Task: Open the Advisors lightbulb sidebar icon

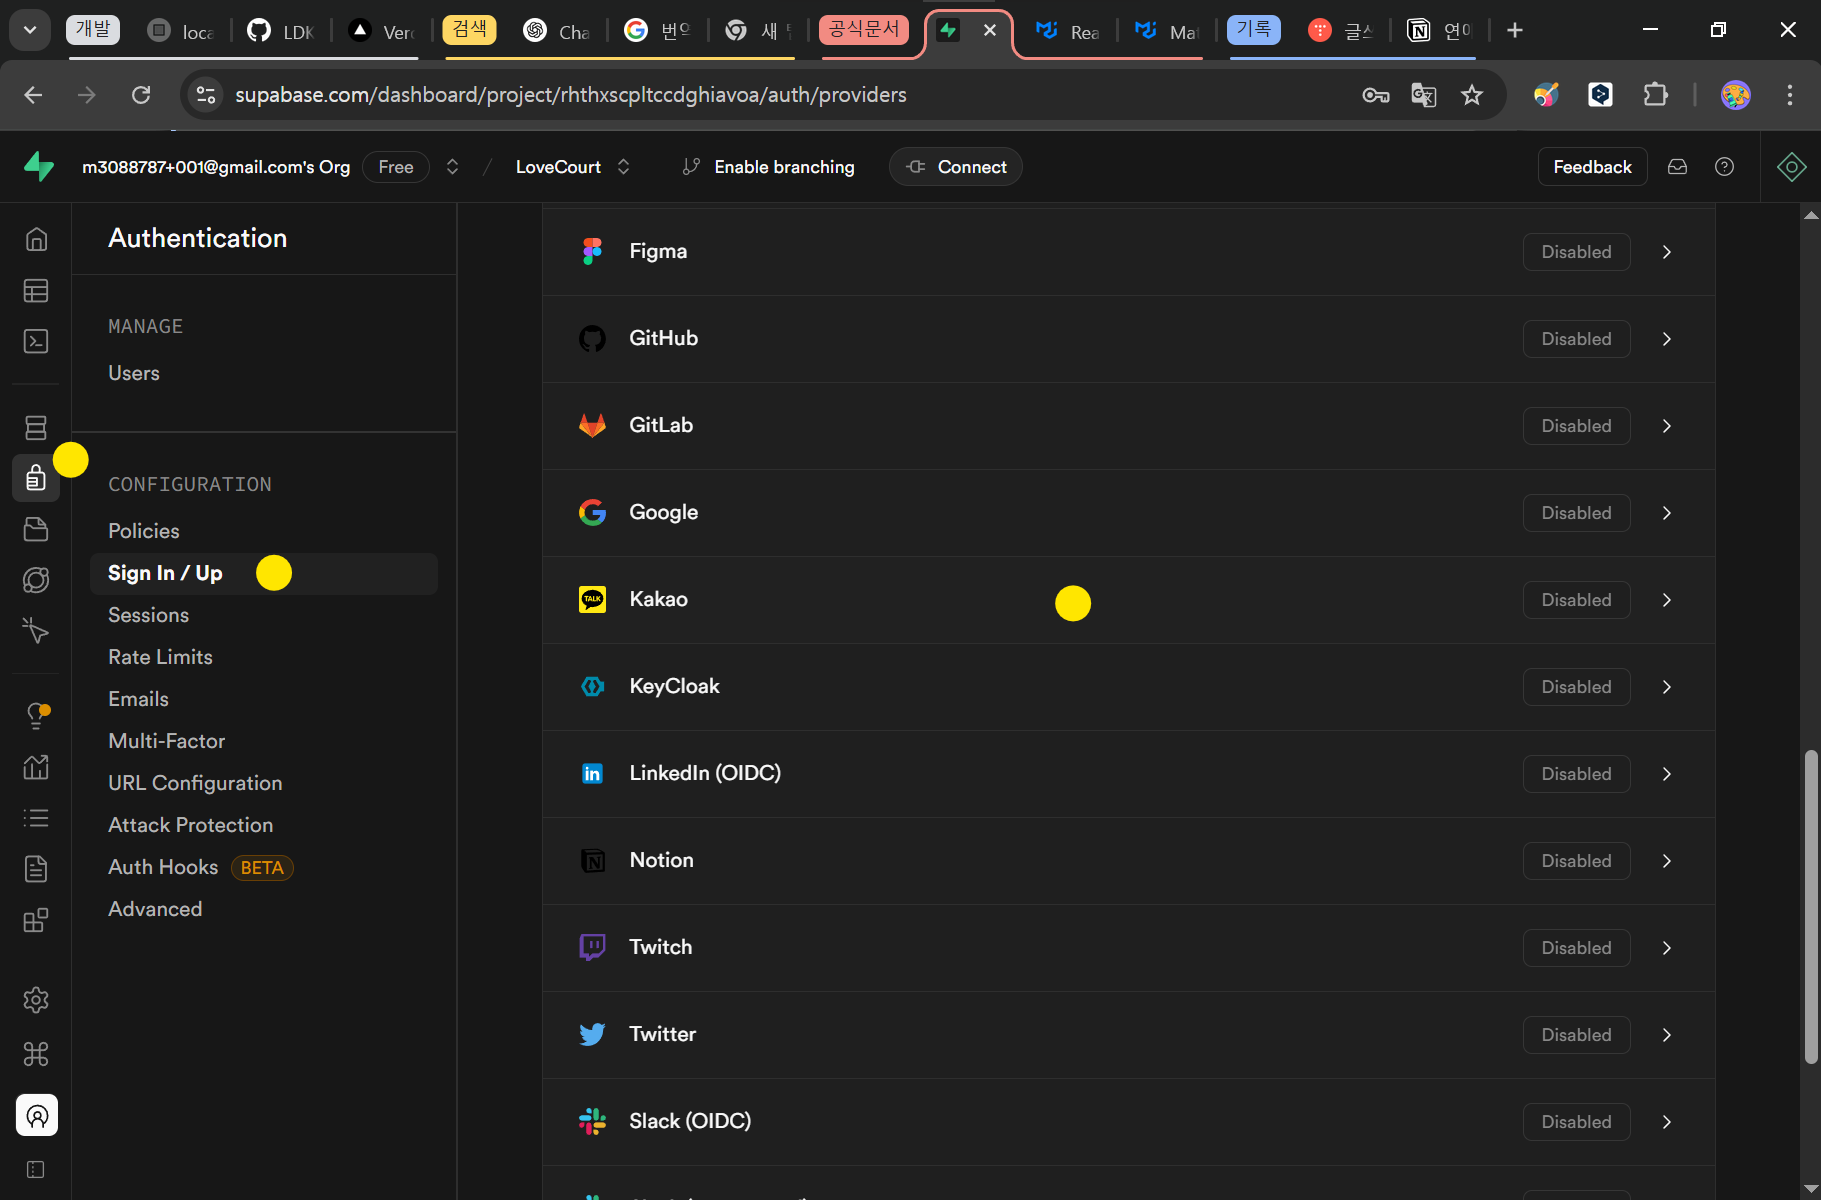Action: pos(36,716)
